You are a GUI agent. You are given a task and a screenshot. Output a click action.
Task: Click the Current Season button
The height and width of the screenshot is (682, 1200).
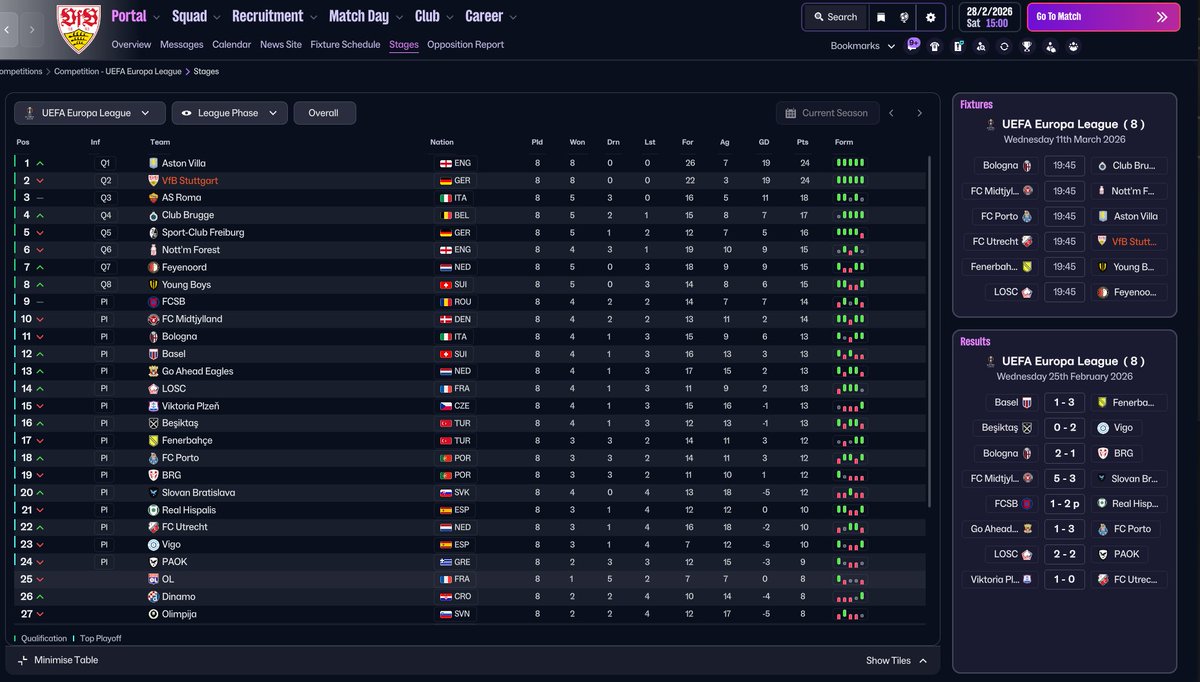(827, 113)
